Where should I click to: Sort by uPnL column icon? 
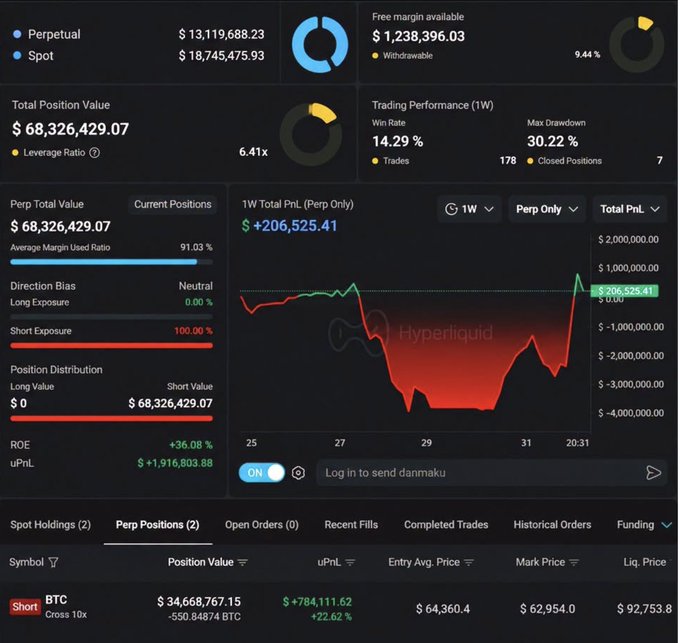350,562
